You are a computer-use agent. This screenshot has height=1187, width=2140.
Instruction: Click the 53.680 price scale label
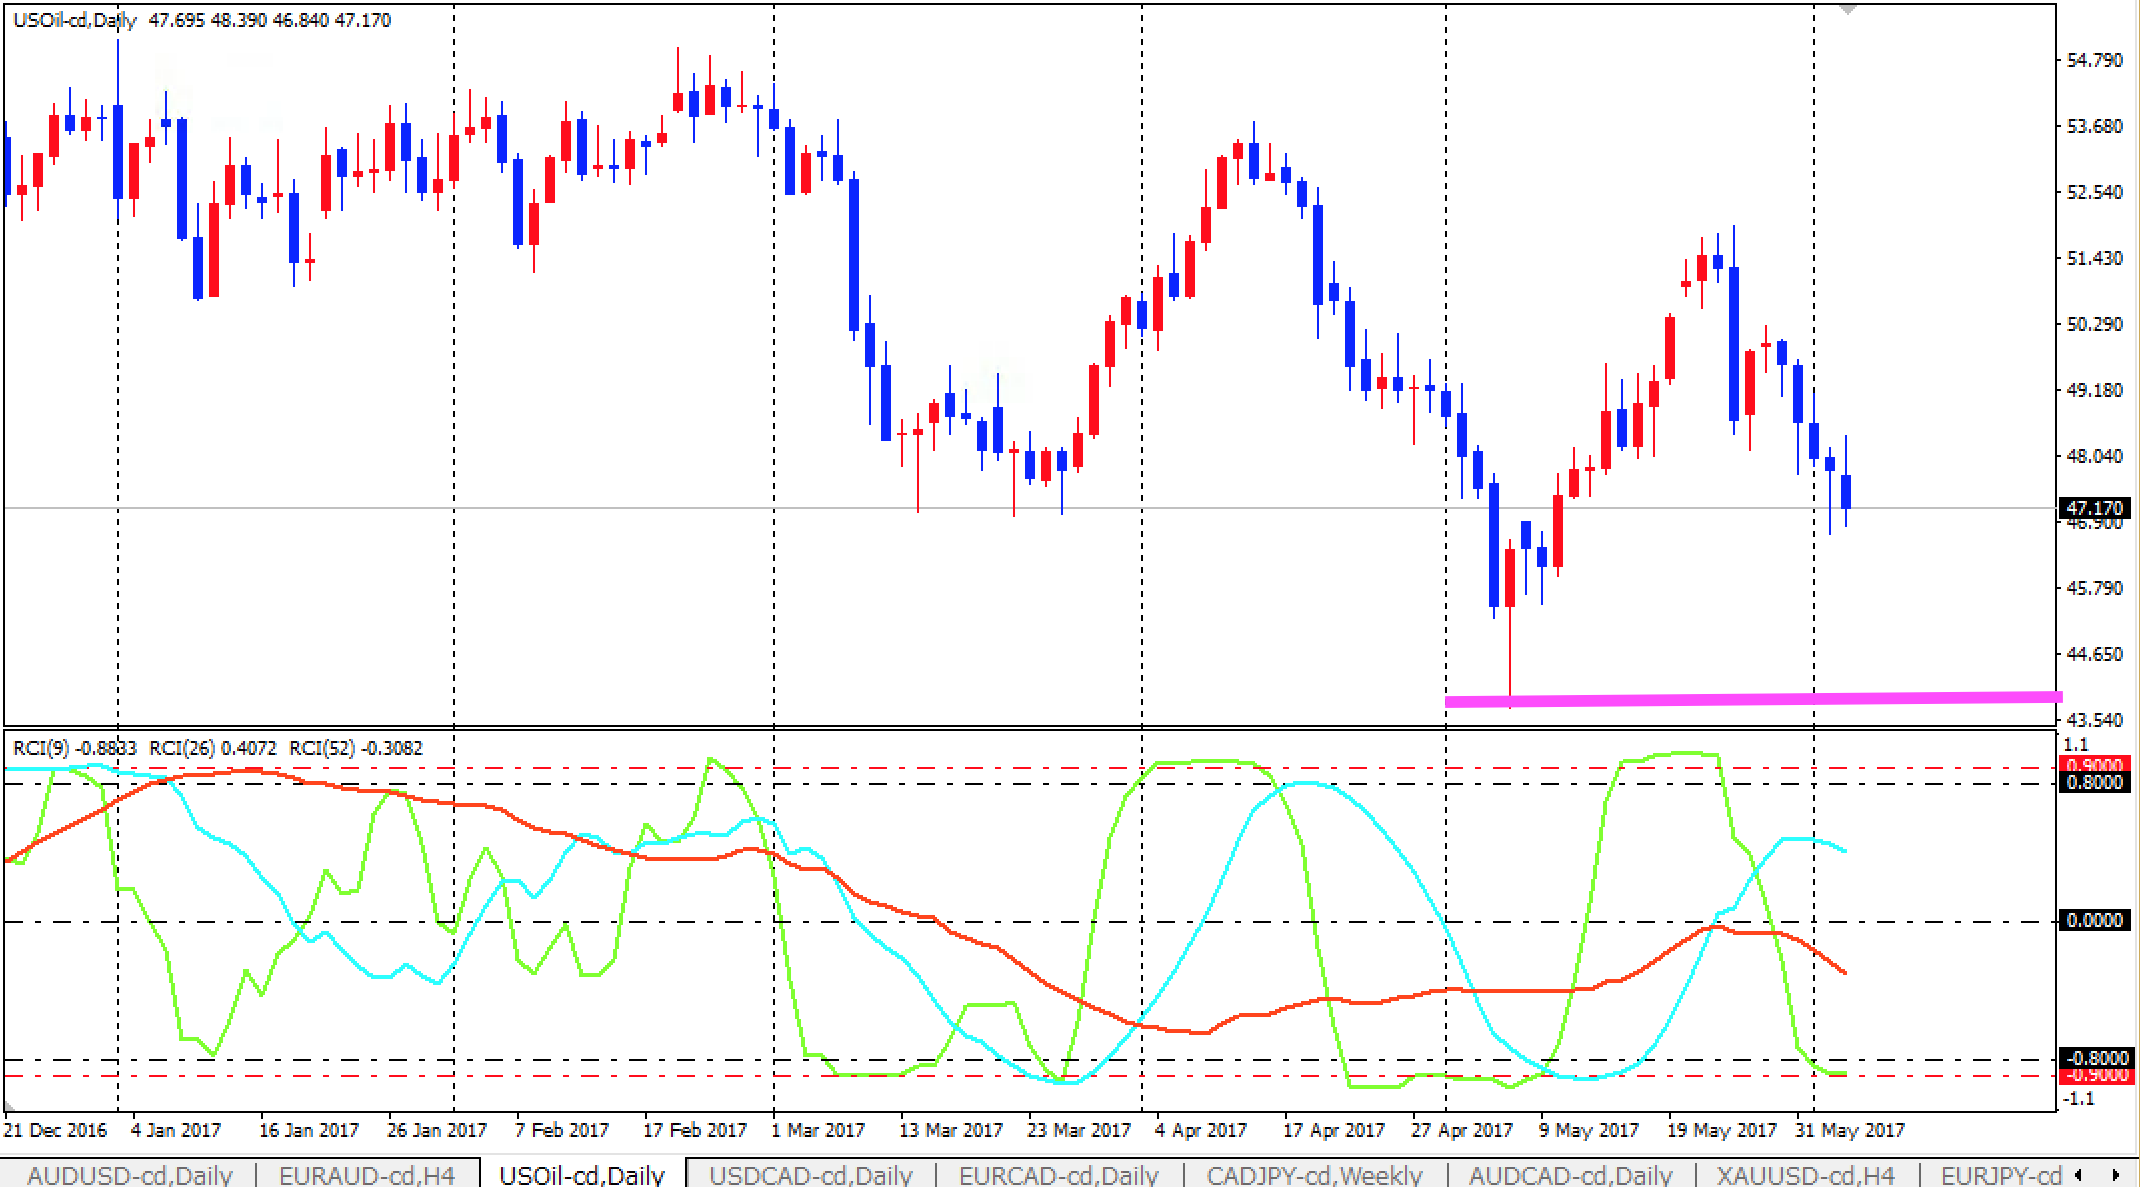point(2095,126)
